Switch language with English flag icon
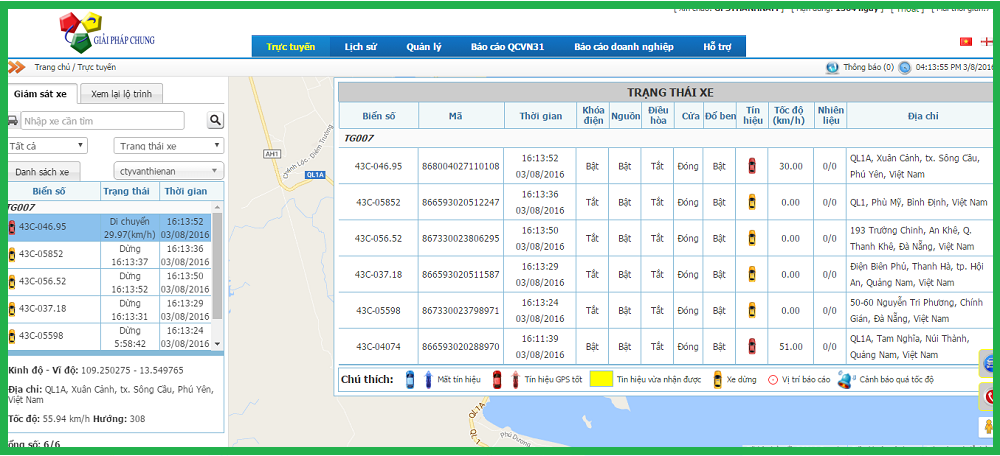The image size is (1000, 456). pyautogui.click(x=986, y=41)
